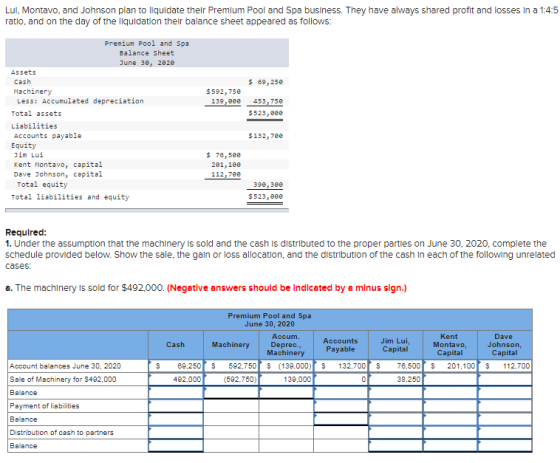This screenshot has width=560, height=463.
Task: Click Kent Montavo cell in final Balance row
Action: 450,445
